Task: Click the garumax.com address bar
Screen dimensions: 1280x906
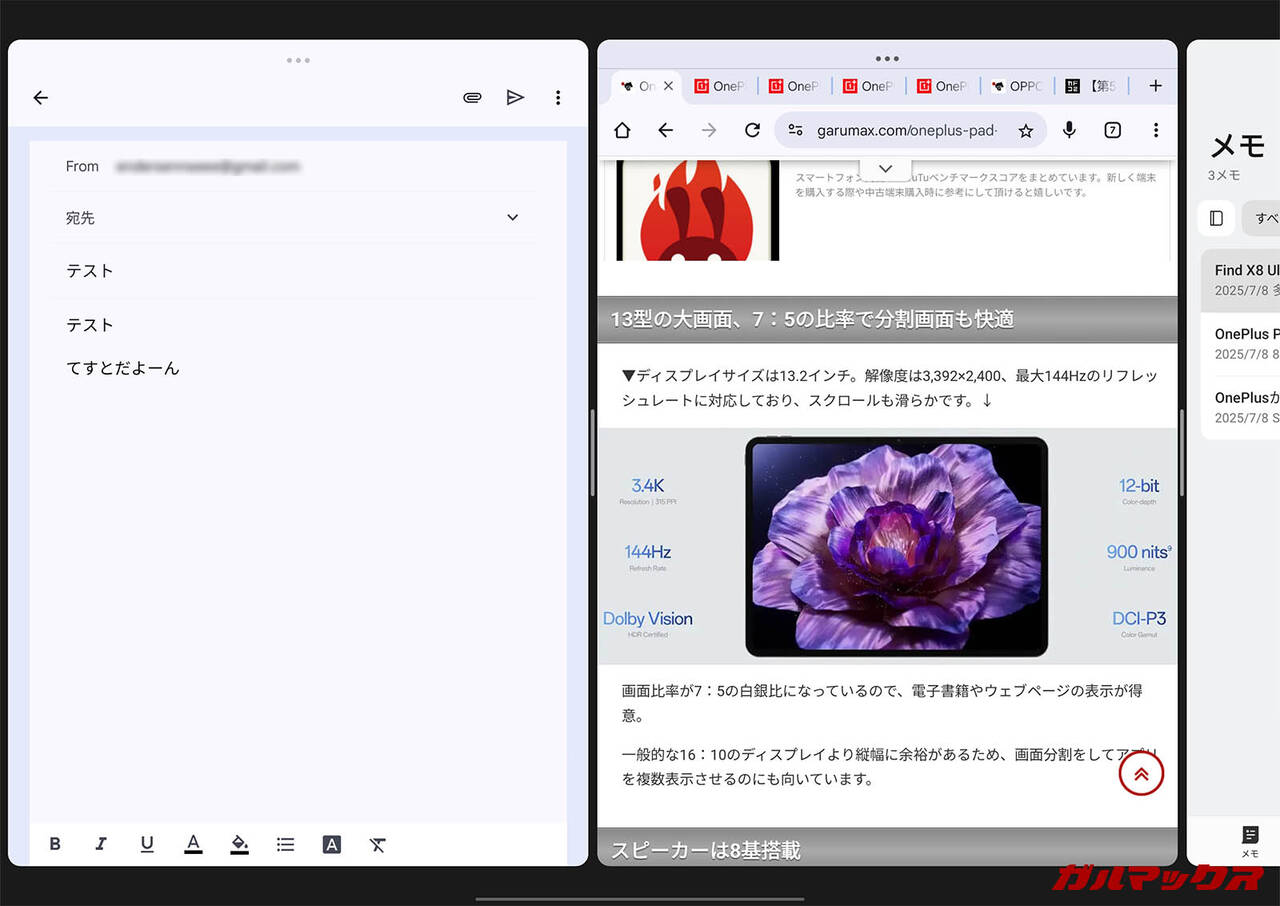Action: tap(905, 130)
